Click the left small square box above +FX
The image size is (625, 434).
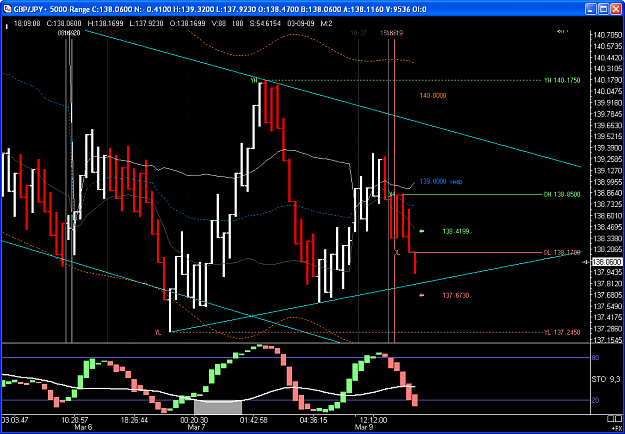coord(610,418)
